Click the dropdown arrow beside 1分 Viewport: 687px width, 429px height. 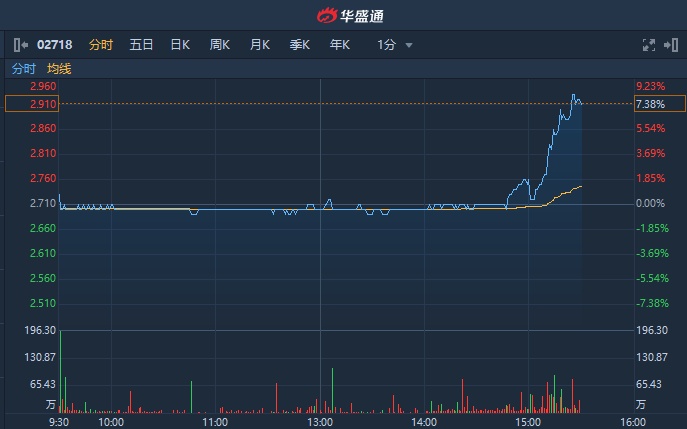tap(409, 45)
